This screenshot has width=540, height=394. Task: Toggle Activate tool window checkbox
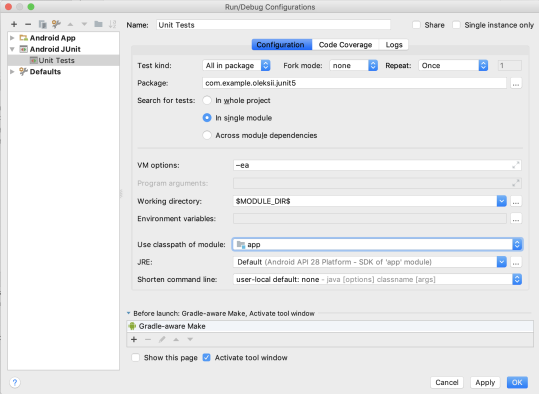click(x=207, y=357)
